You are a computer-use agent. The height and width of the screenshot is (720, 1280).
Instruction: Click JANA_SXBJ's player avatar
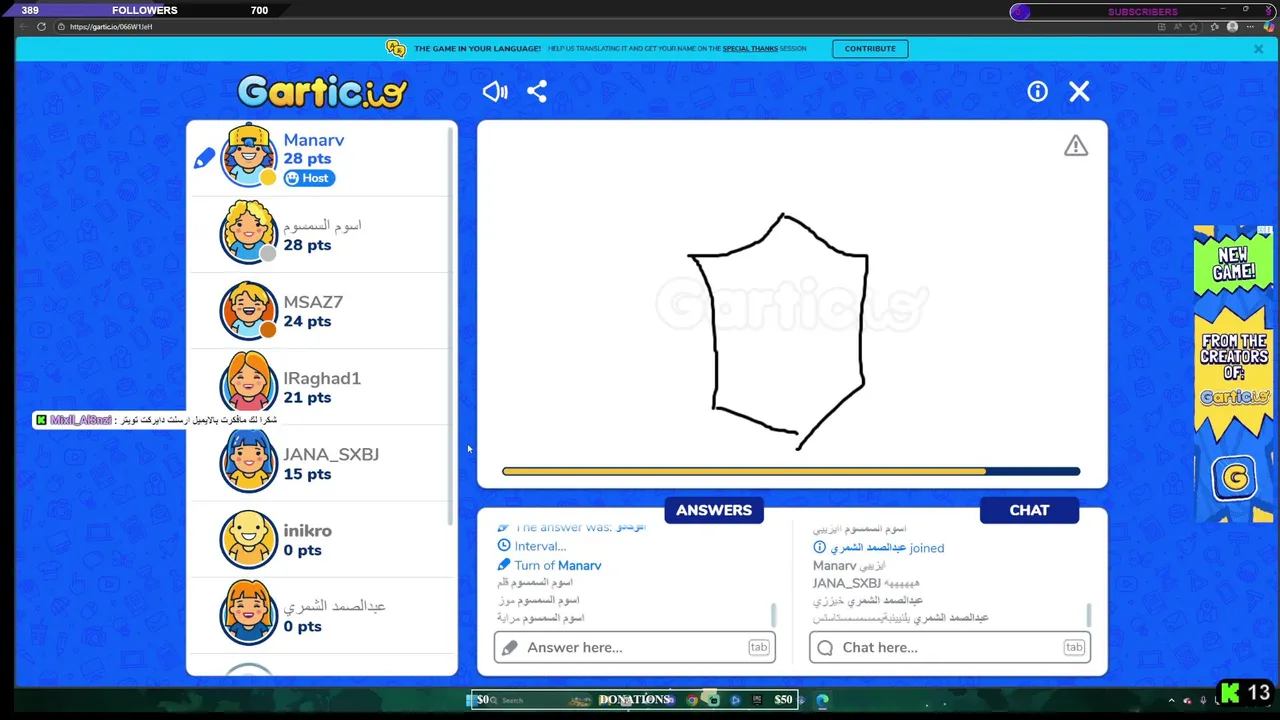pyautogui.click(x=248, y=462)
